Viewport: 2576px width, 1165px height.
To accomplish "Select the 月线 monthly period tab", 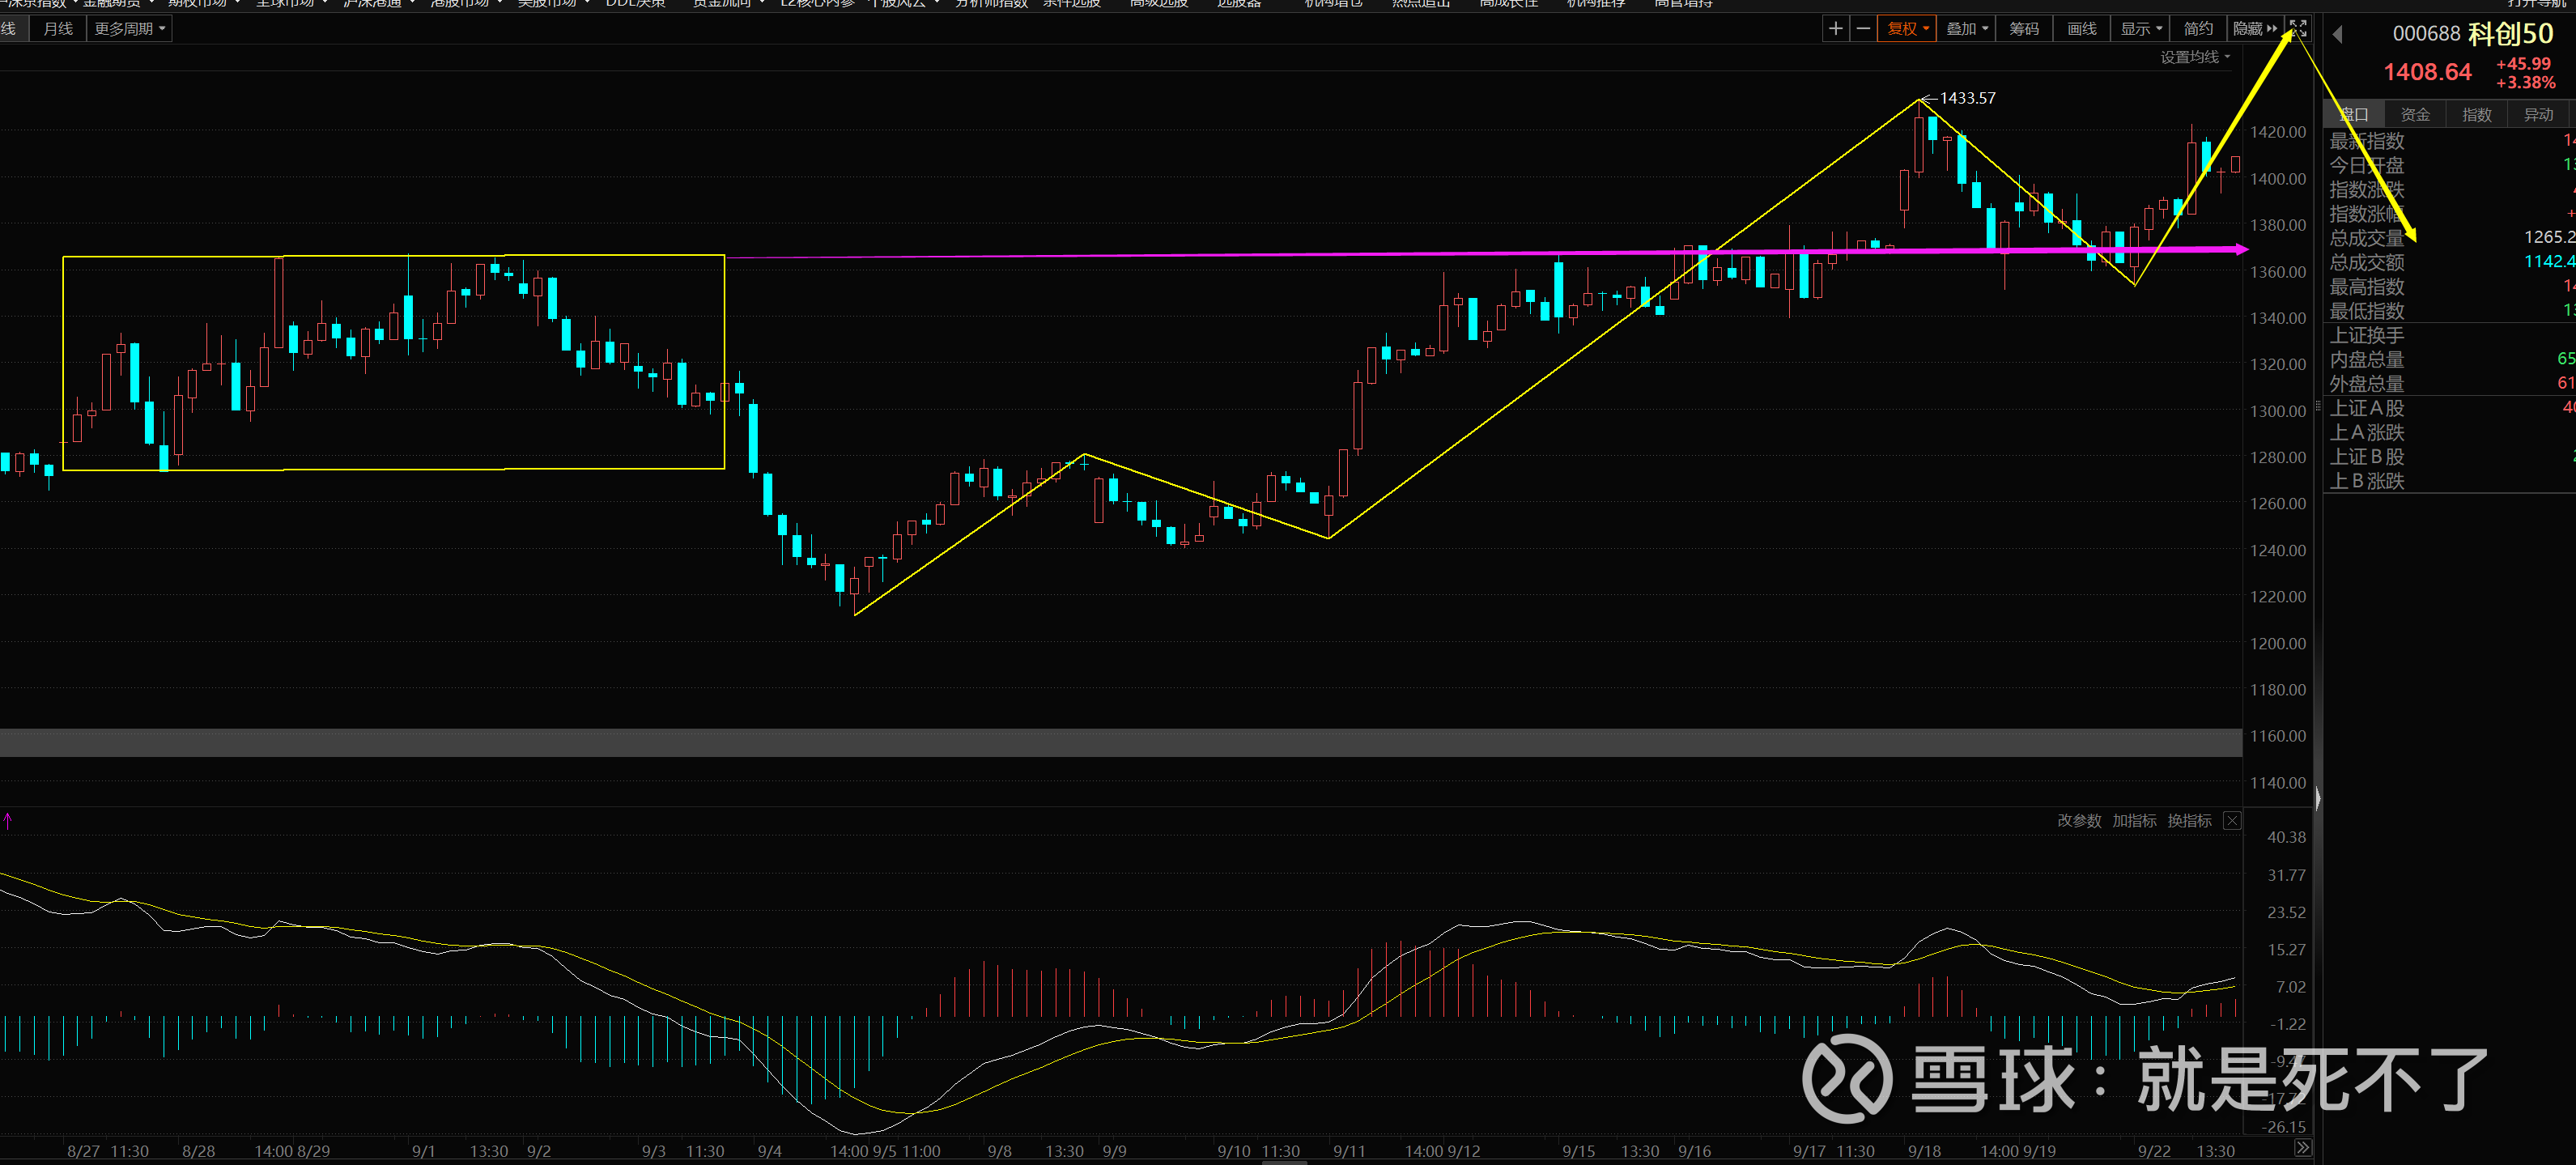I will coord(58,29).
